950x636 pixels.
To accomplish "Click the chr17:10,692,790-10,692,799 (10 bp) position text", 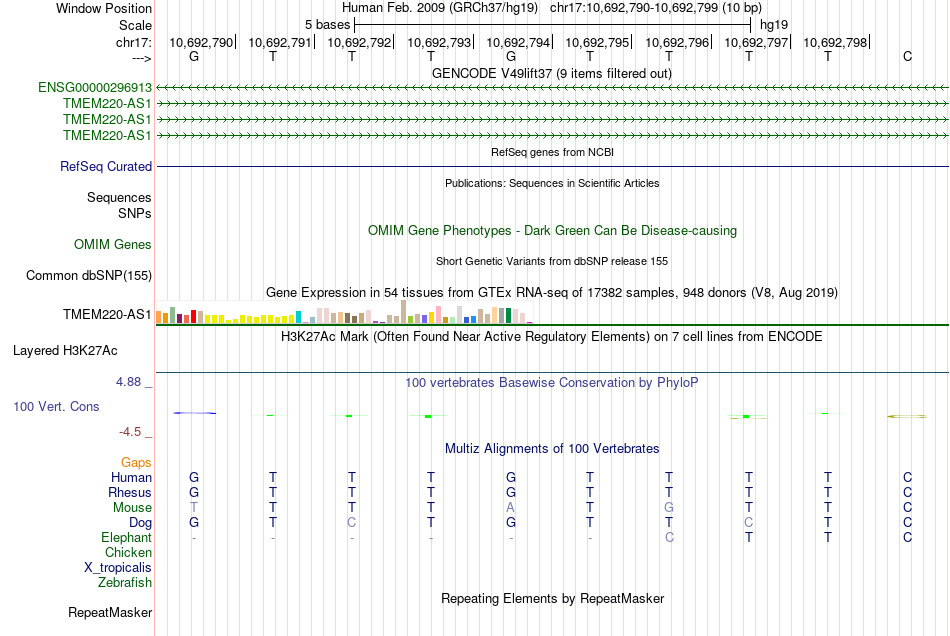I will coord(656,8).
